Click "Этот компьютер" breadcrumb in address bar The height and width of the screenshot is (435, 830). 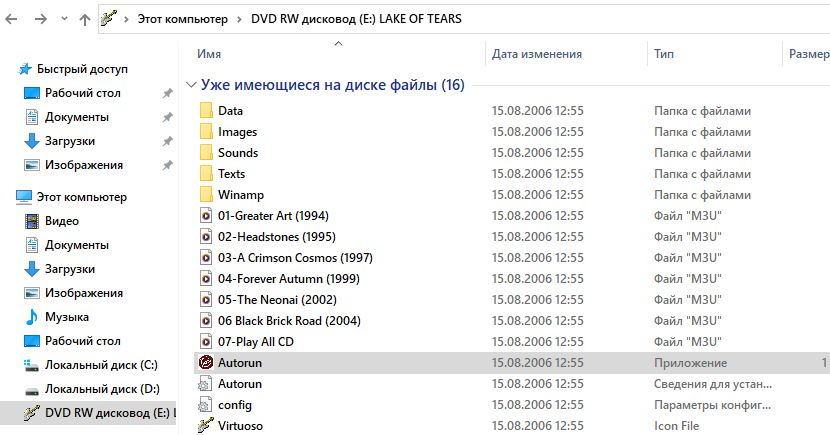(183, 19)
